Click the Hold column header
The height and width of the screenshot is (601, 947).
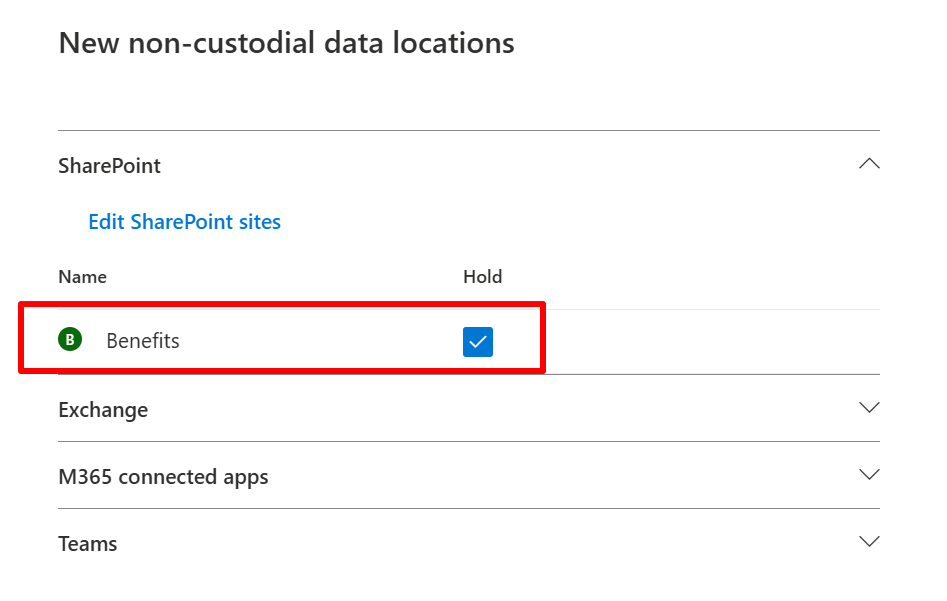click(x=482, y=276)
